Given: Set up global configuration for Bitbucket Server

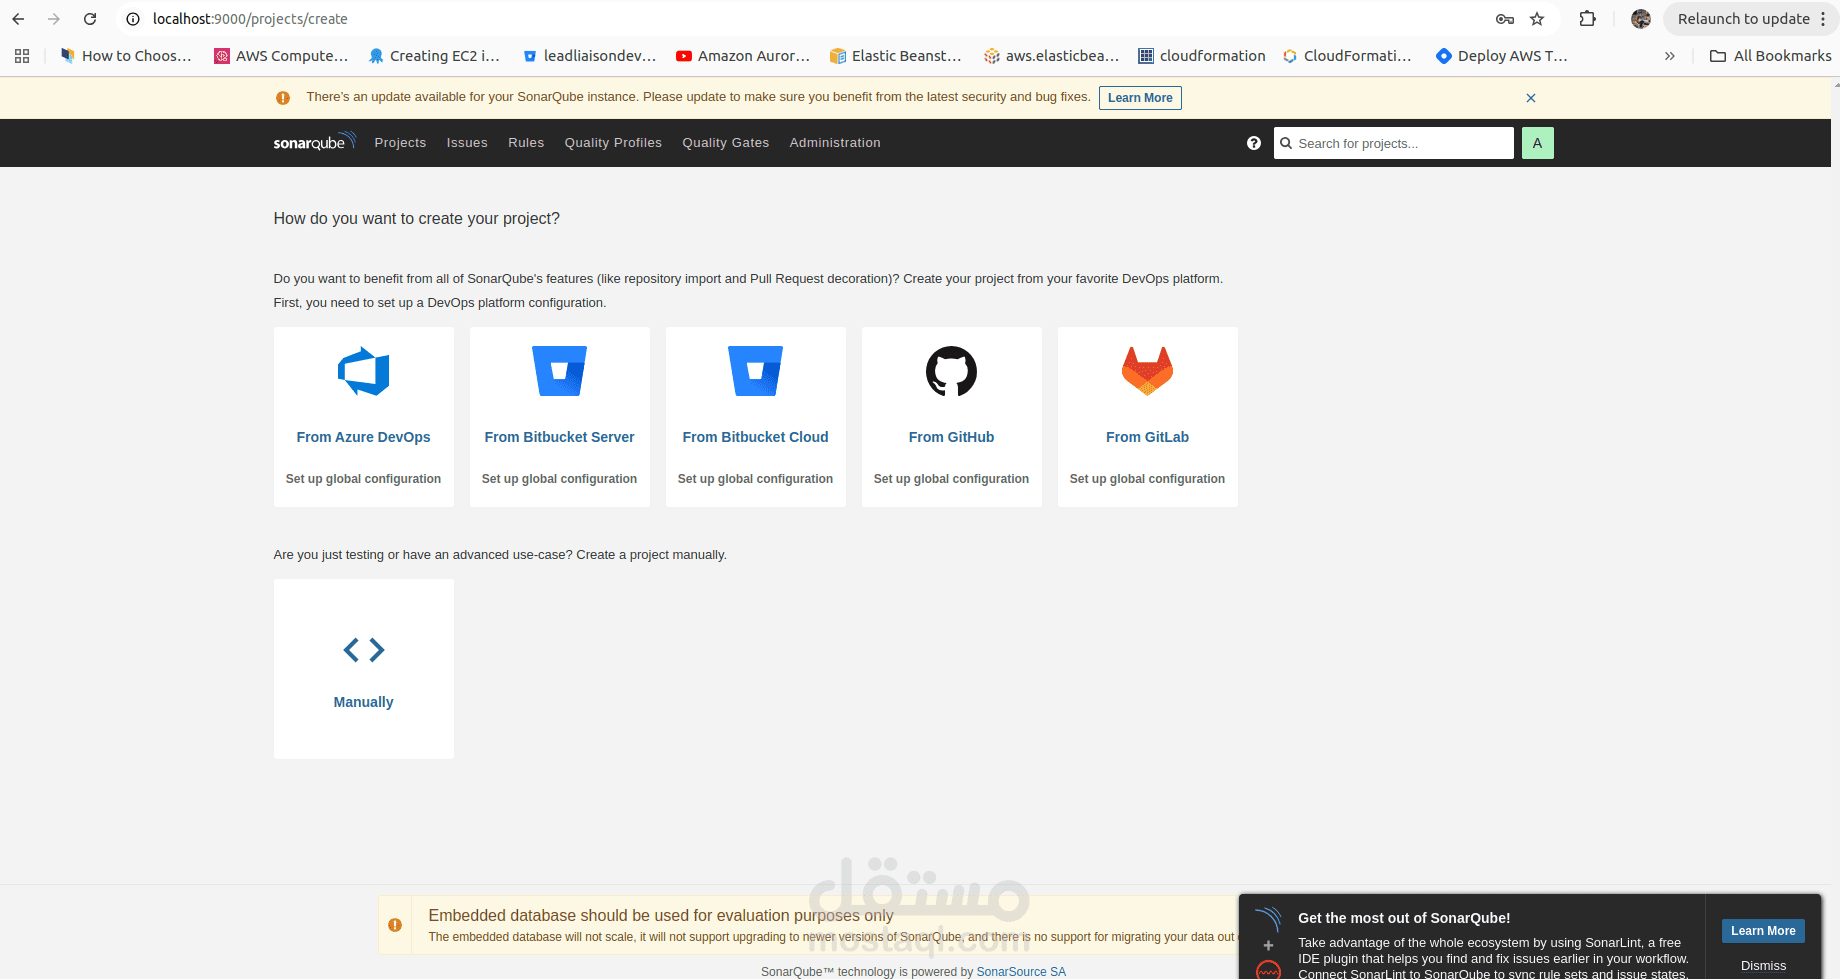Looking at the screenshot, I should coord(560,479).
